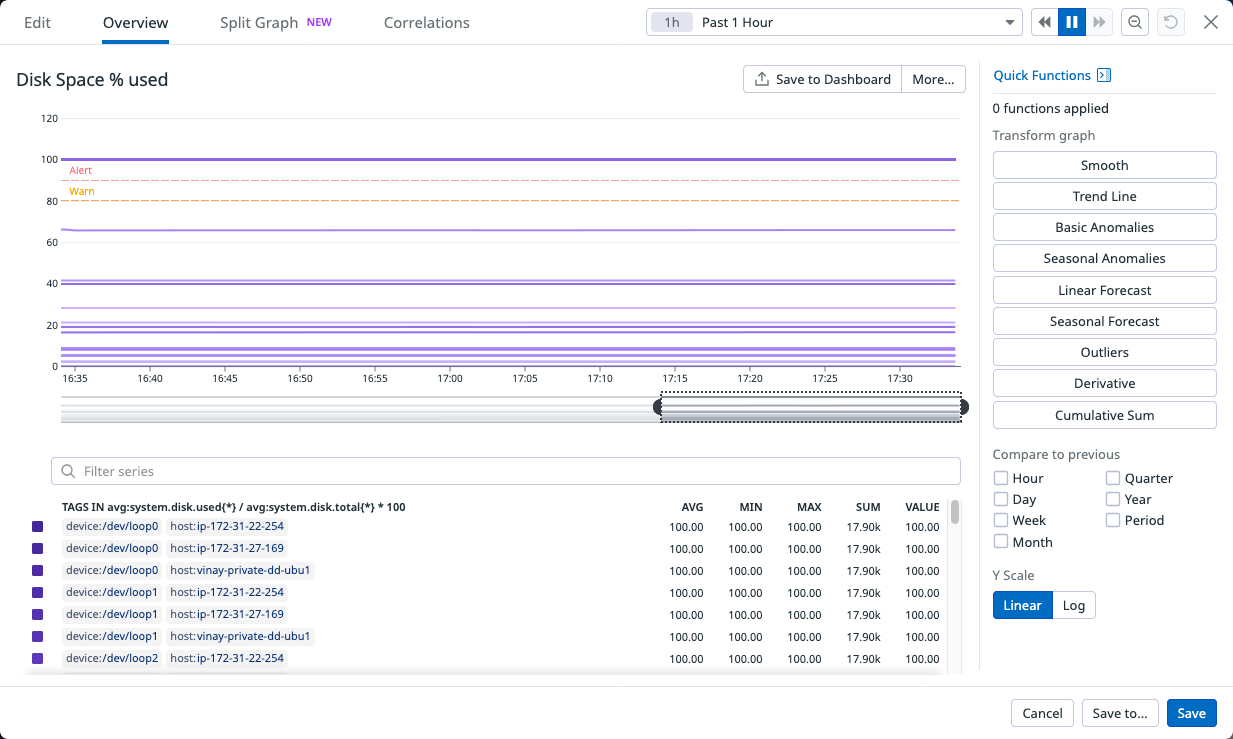Viewport: 1233px width, 739px height.
Task: Zoom out the time range
Action: tap(1135, 23)
